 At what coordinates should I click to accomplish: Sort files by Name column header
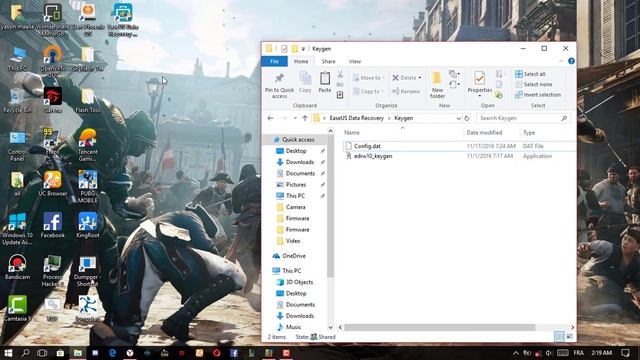(351, 133)
